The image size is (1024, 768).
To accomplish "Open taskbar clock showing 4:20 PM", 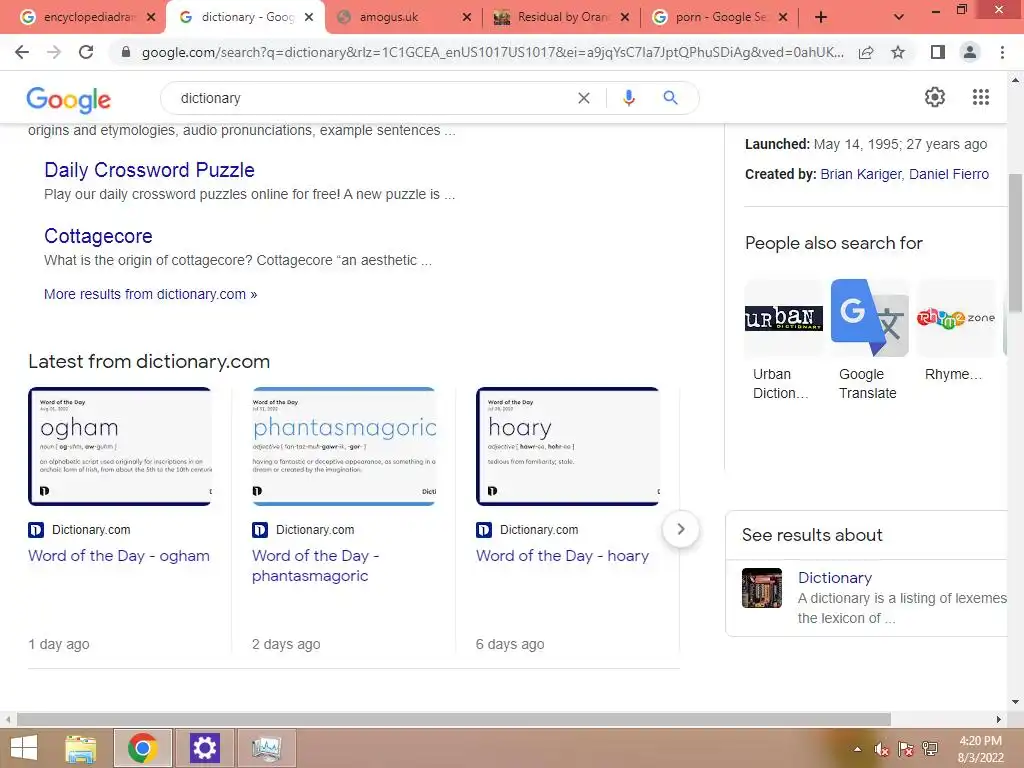I will coord(980,749).
